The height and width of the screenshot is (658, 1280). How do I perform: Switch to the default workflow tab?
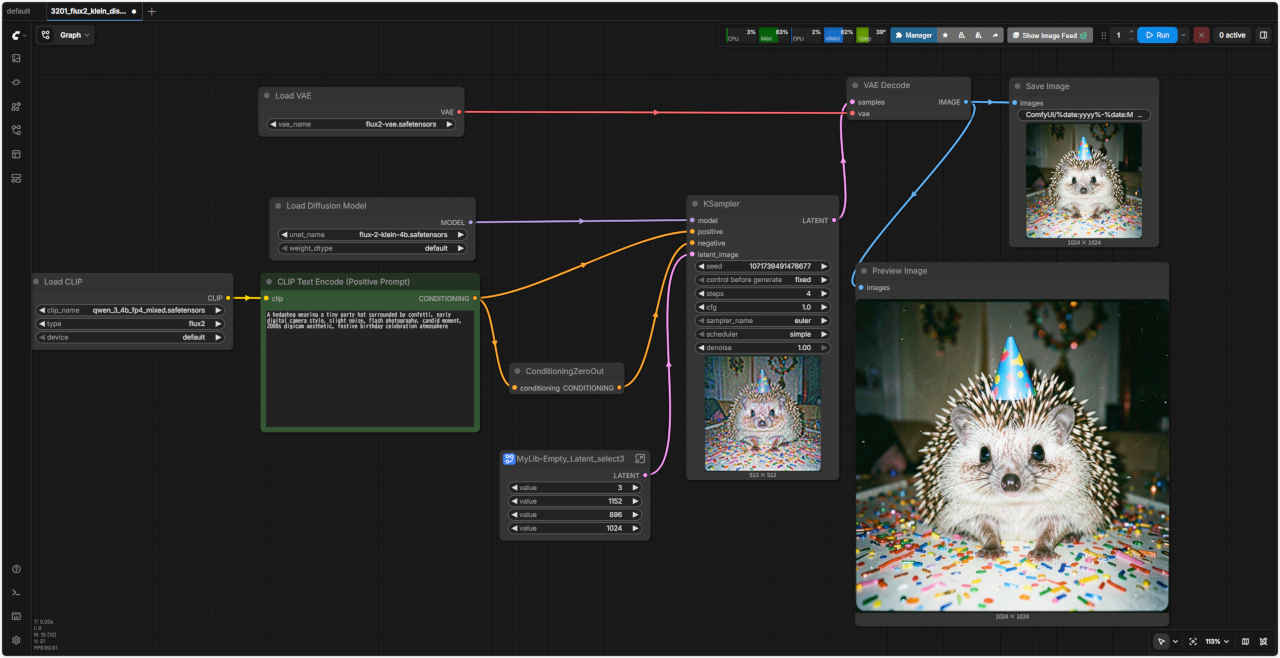click(x=19, y=11)
